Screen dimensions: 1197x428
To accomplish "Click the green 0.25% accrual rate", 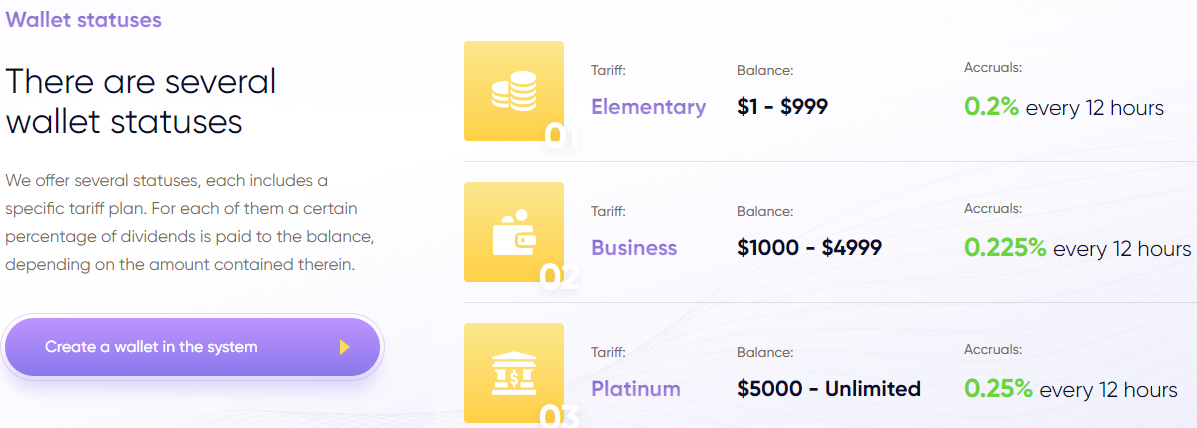I will pyautogui.click(x=998, y=389).
